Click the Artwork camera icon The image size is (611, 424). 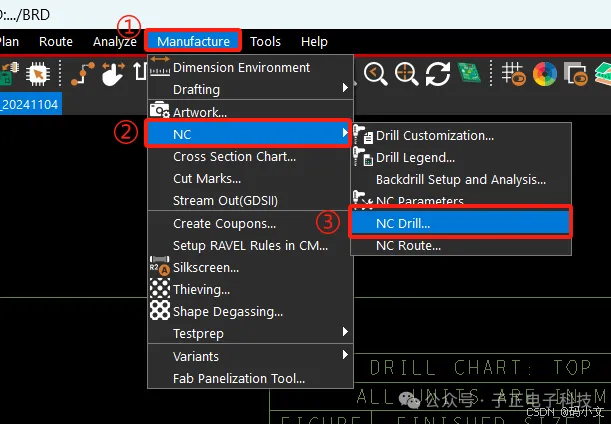160,110
